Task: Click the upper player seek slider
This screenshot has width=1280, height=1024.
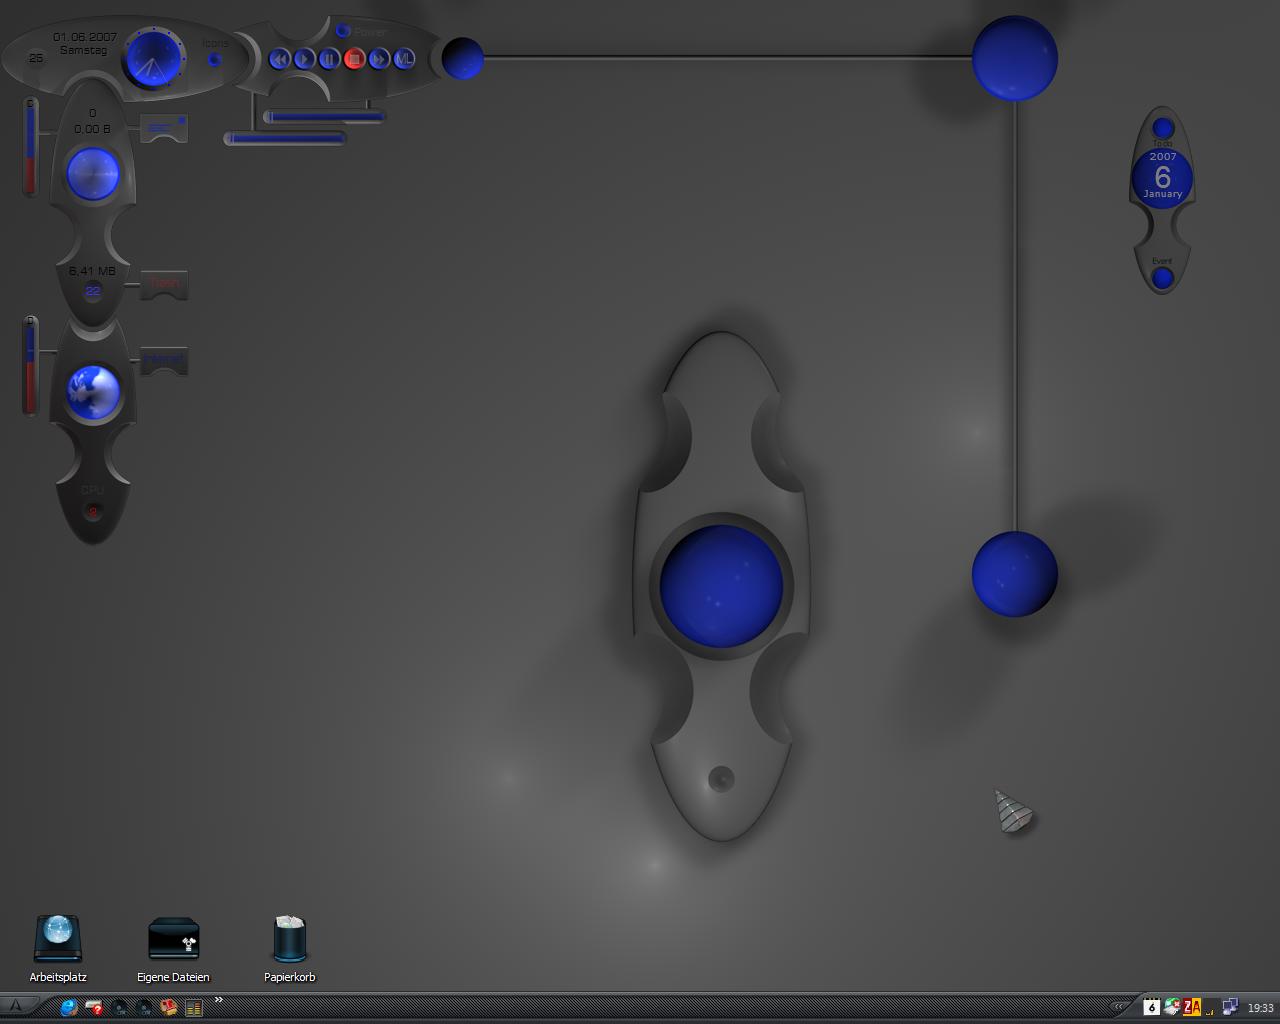Action: tap(324, 117)
